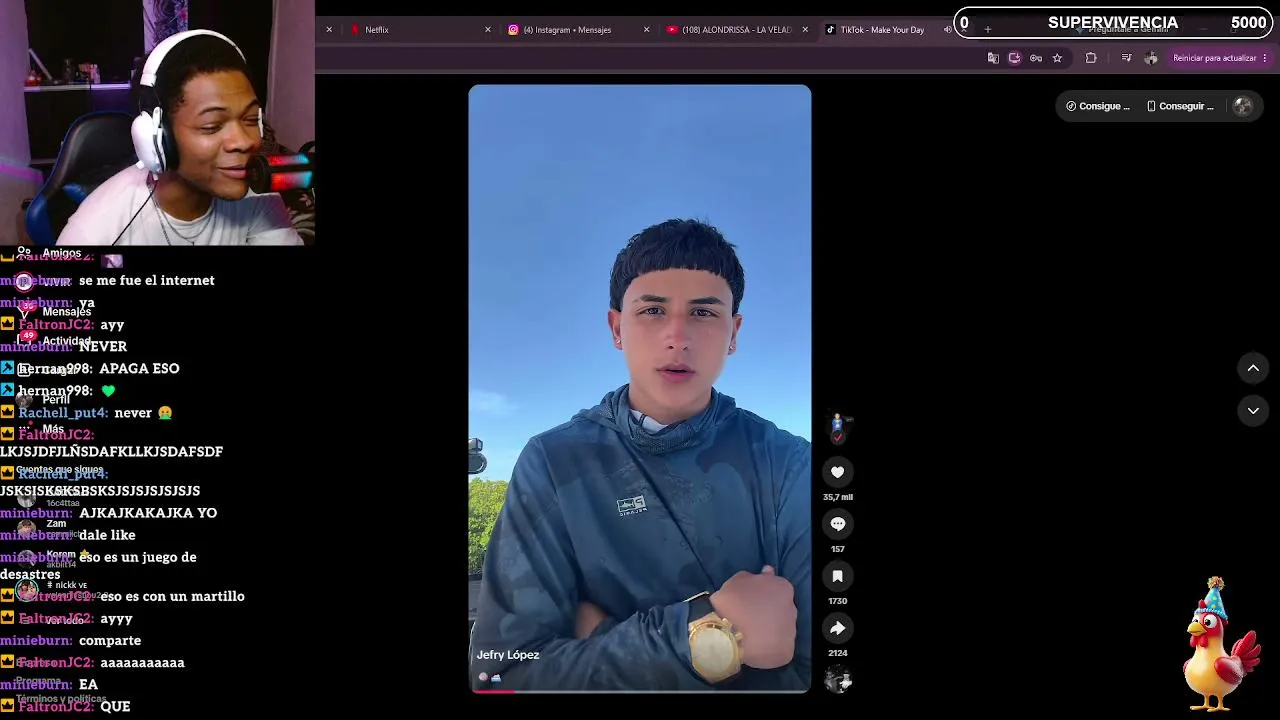Go to the next video with the down chevron
This screenshot has width=1280, height=720.
point(1253,411)
